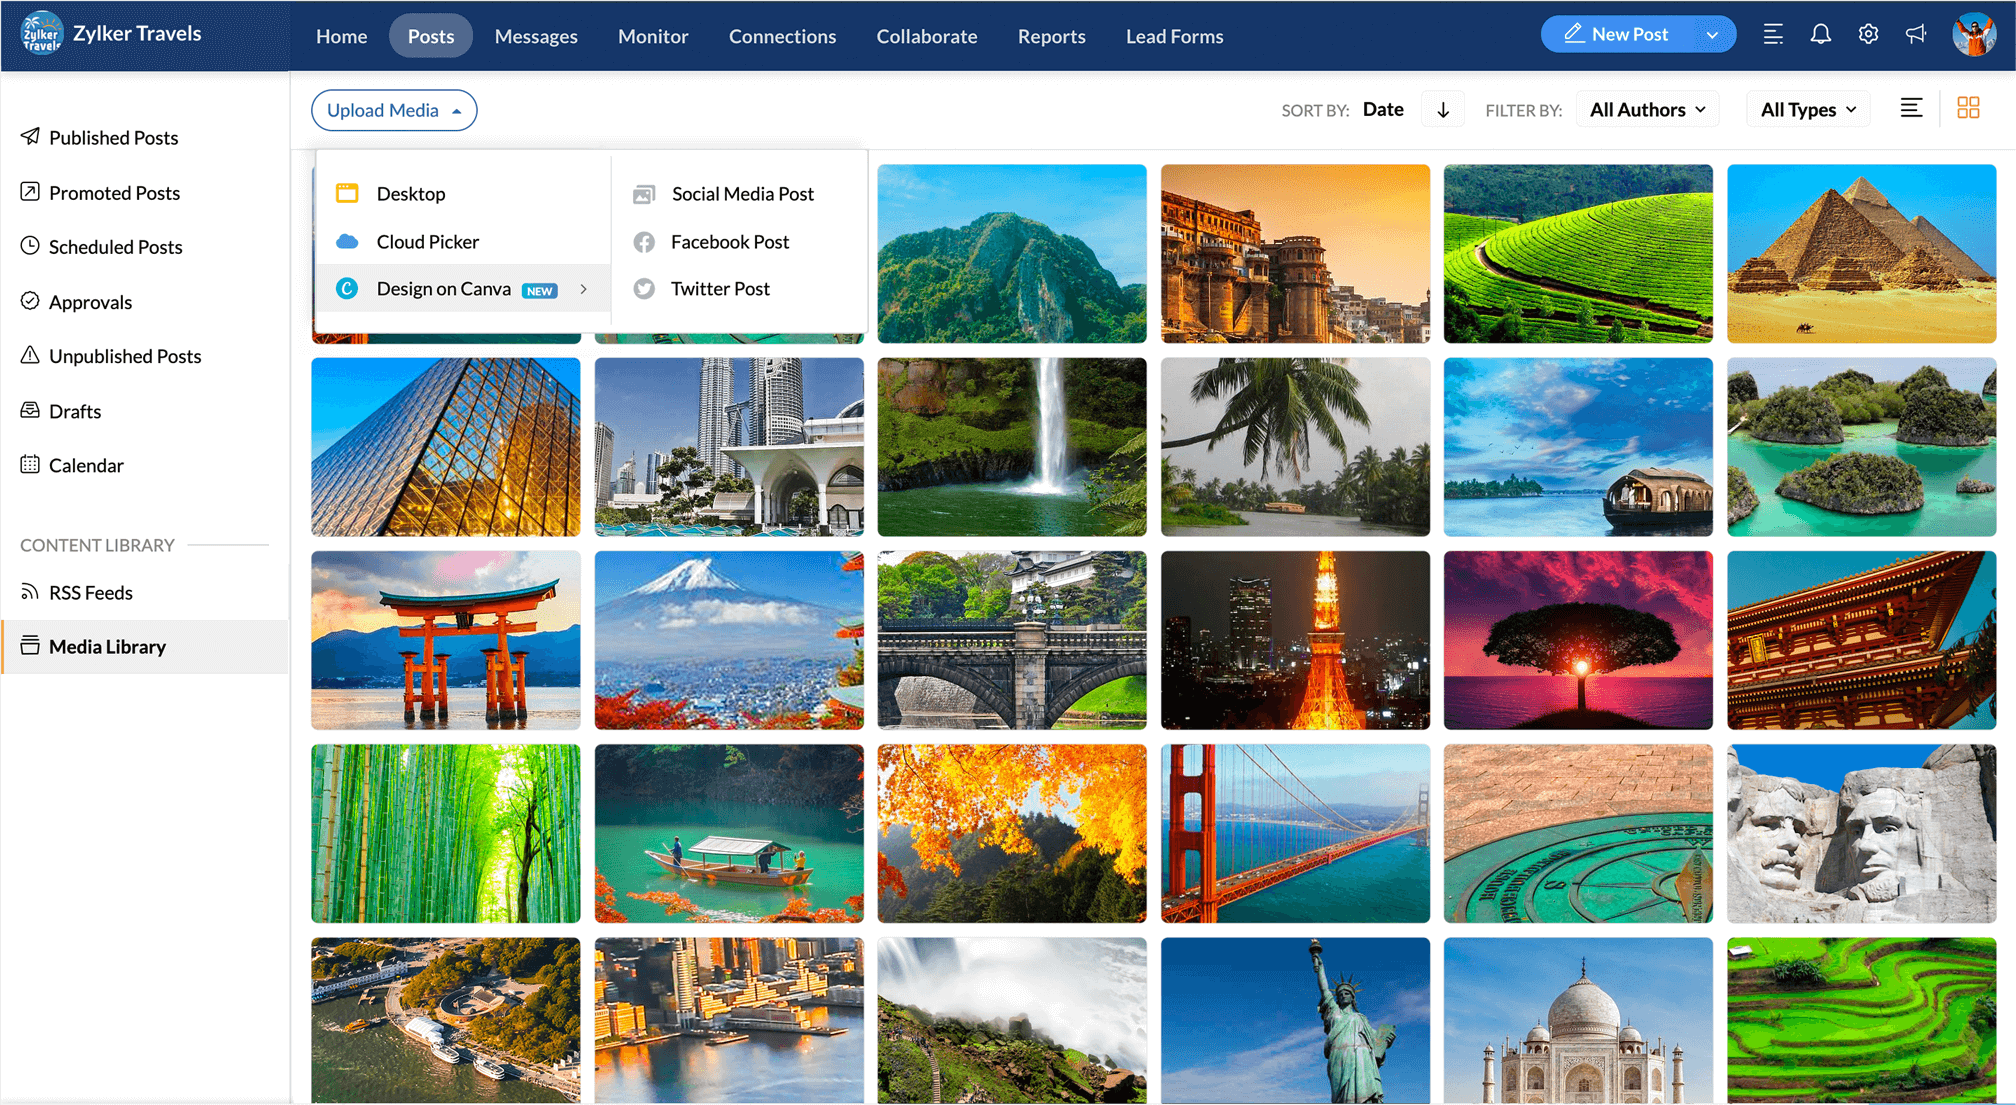Switch to grid view layout
Viewport: 2016px width, 1105px height.
click(1968, 109)
